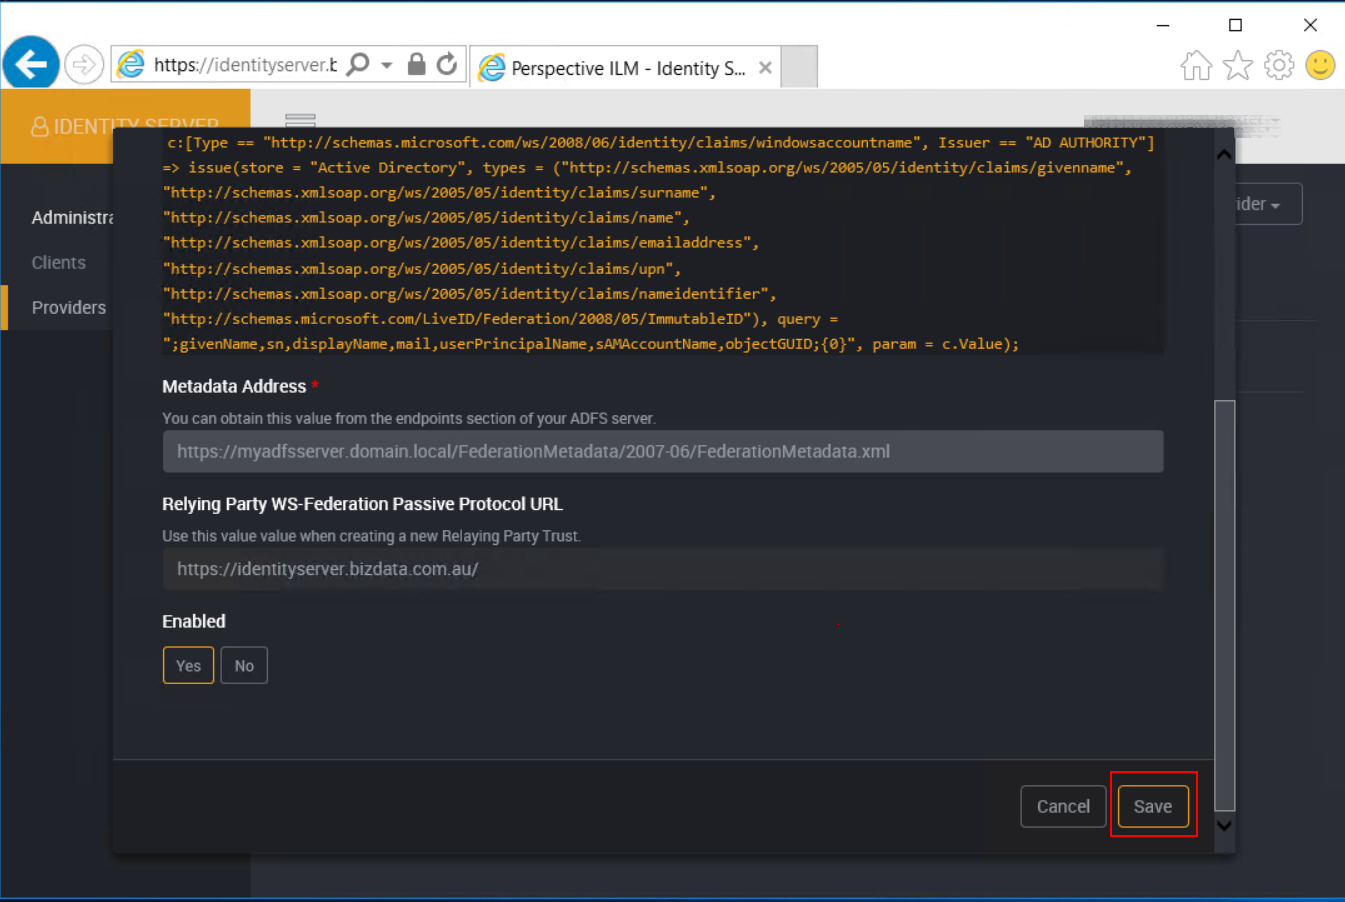Click the 'Use this value value when creating' hint
Screen dimensions: 1345x902
pos(371,536)
